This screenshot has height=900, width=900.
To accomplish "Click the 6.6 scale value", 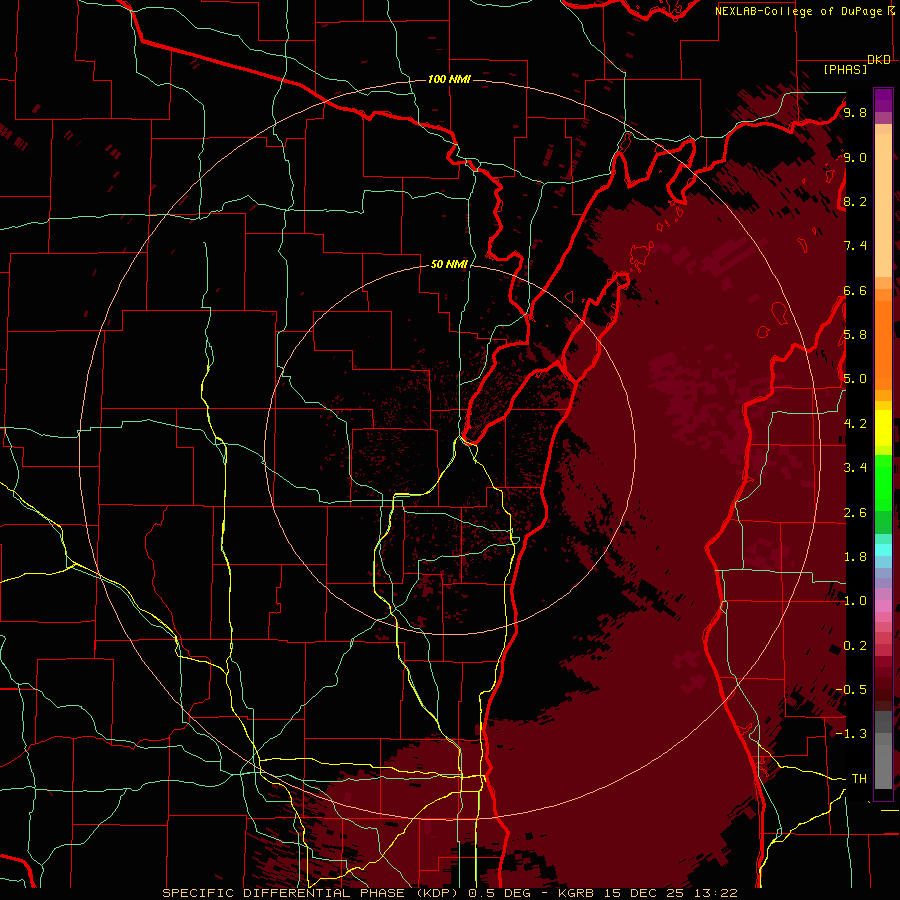I will (855, 290).
